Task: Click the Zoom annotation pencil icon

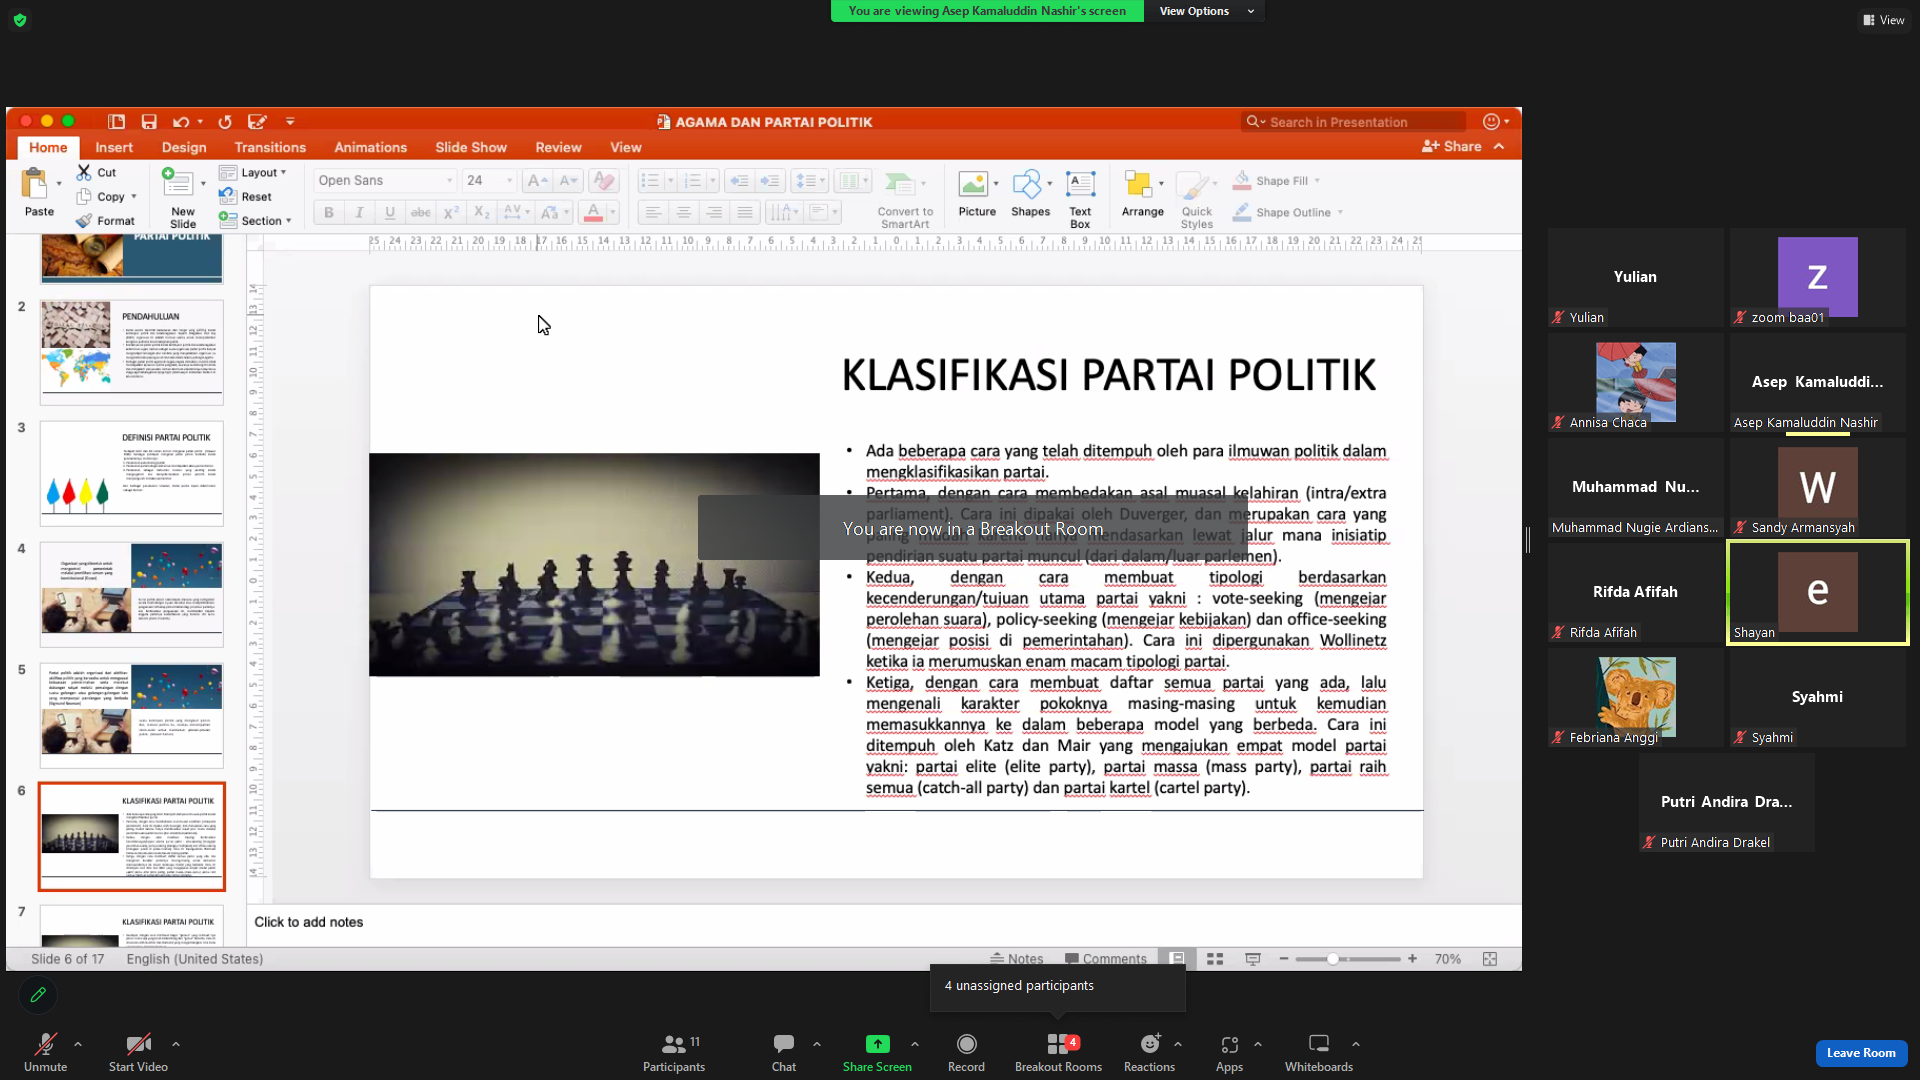Action: click(x=38, y=995)
